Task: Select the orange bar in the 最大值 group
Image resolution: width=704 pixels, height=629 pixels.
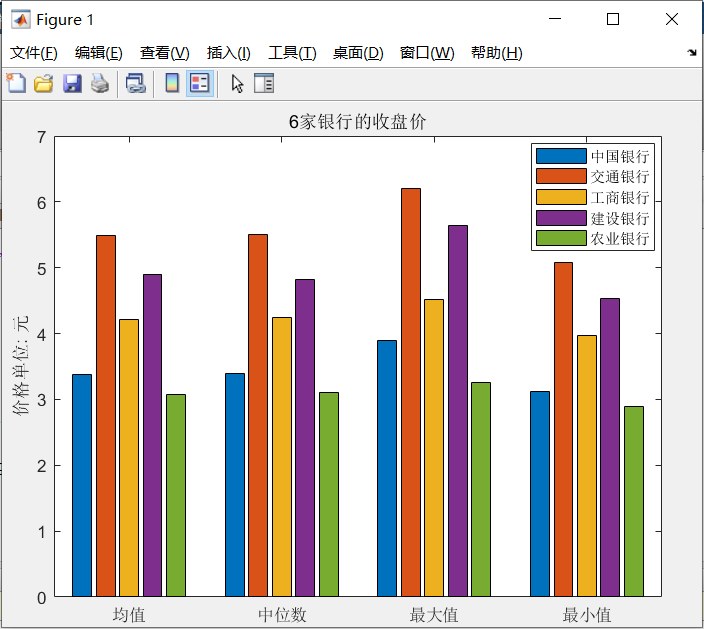Action: 411,392
